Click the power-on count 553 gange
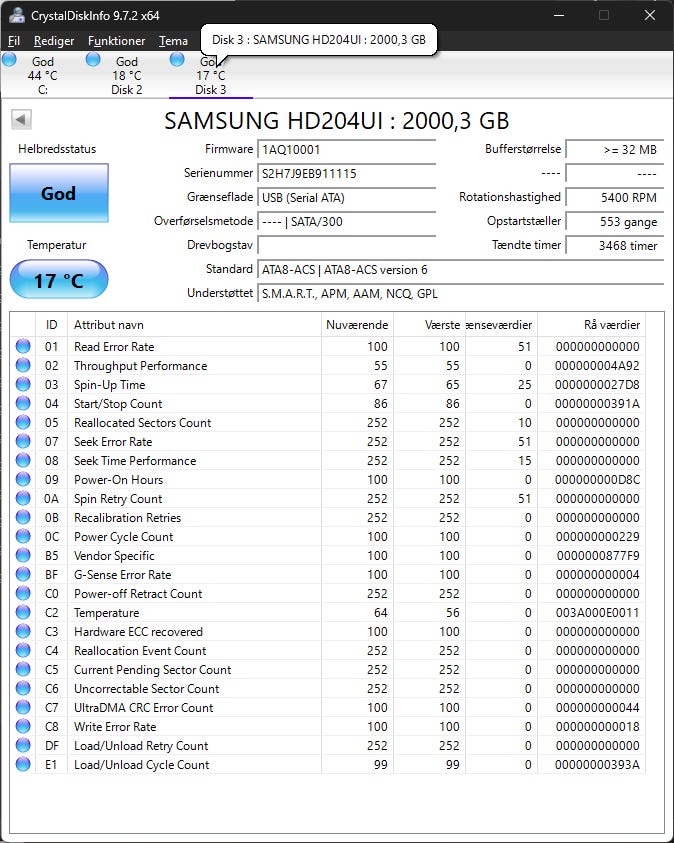This screenshot has width=674, height=843. pos(615,222)
